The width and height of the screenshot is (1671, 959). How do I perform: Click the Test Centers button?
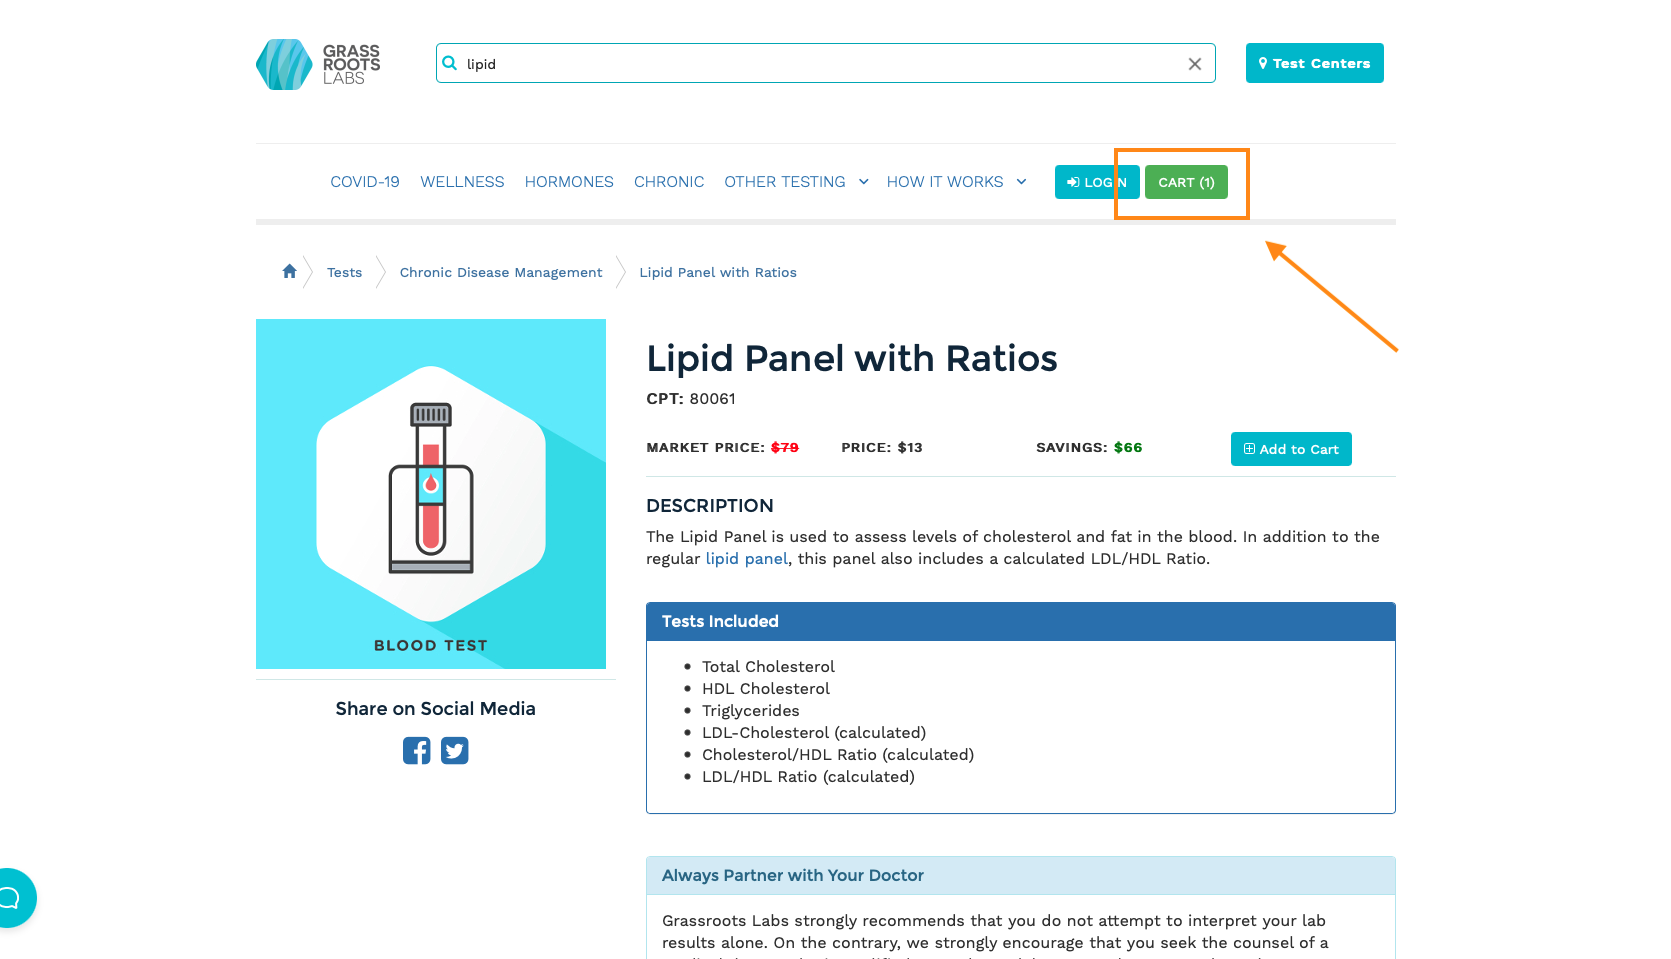[1314, 63]
